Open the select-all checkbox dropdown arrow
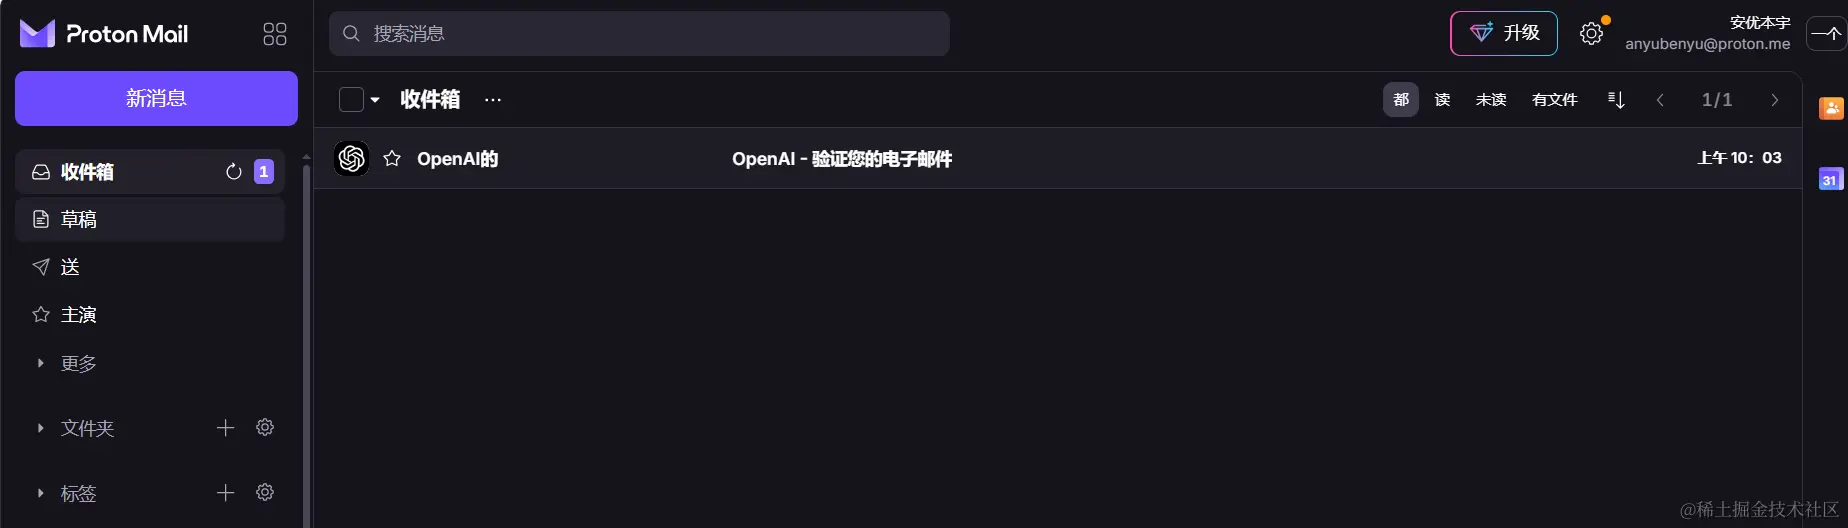Image resolution: width=1848 pixels, height=528 pixels. [375, 100]
